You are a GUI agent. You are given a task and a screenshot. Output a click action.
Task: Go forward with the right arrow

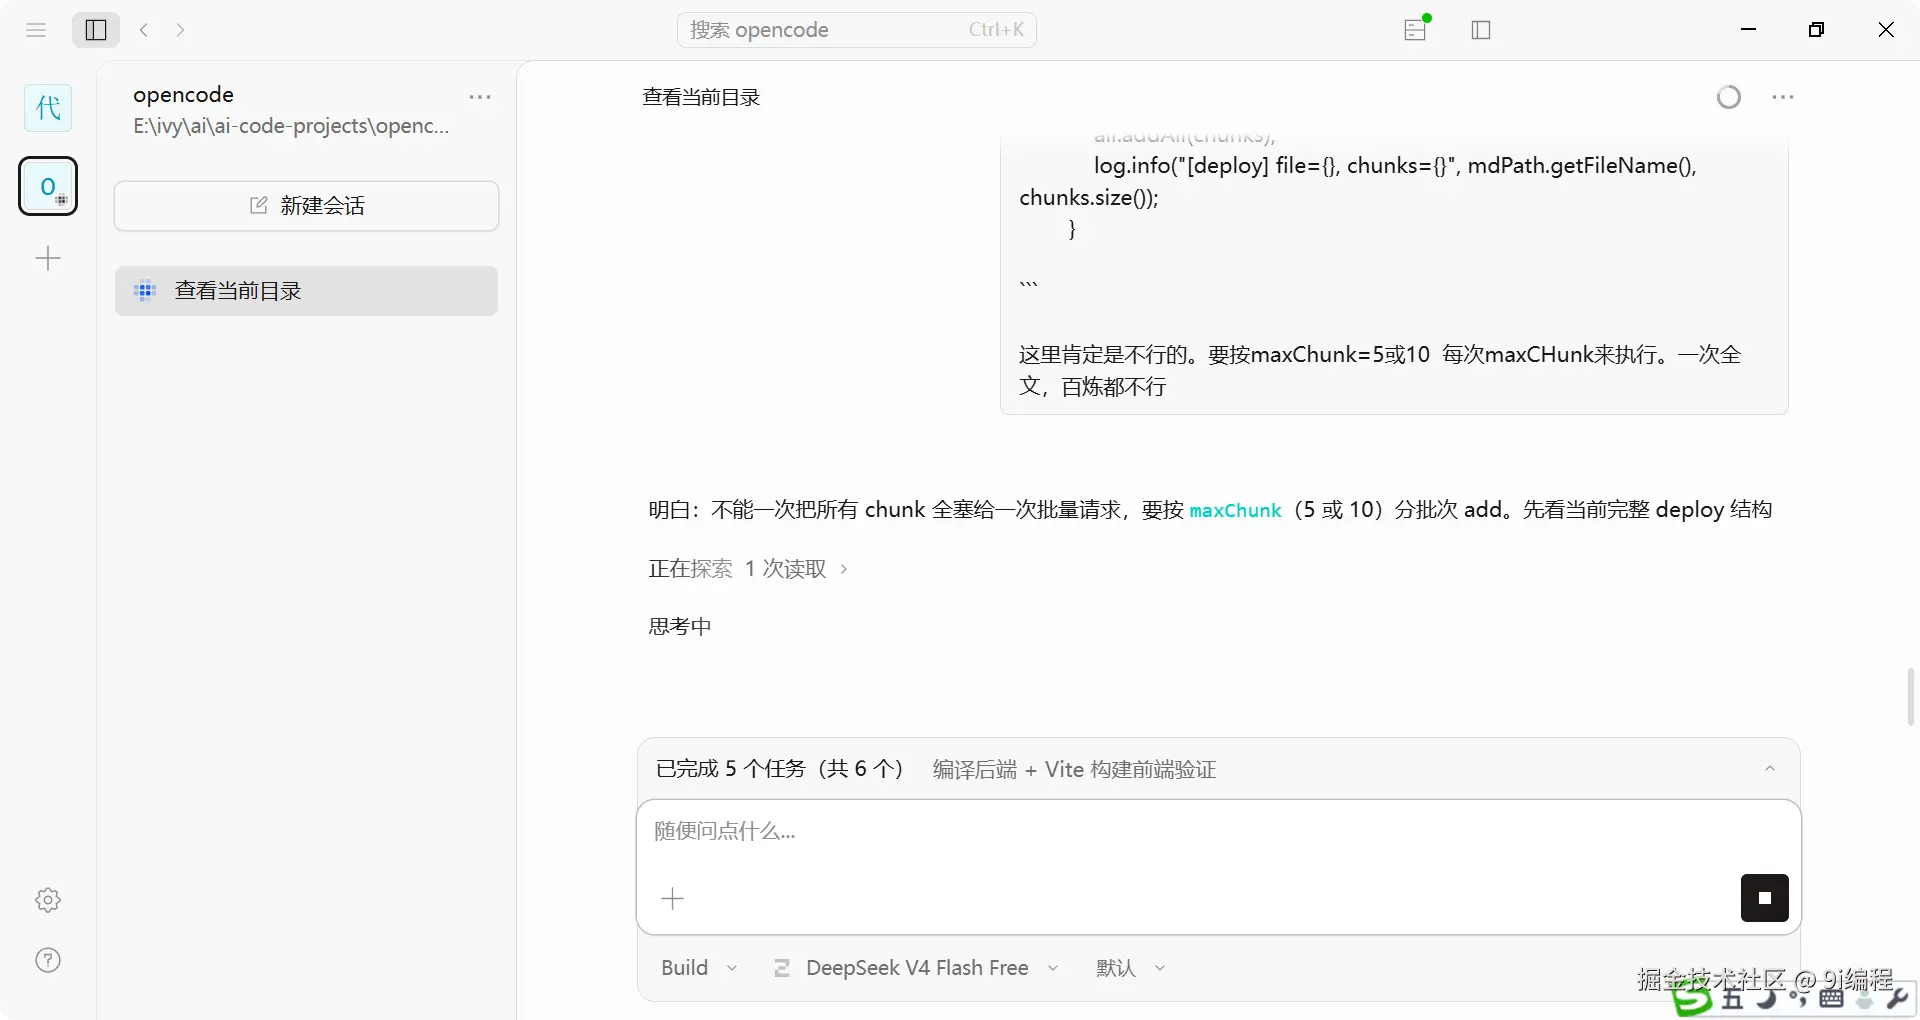(180, 30)
